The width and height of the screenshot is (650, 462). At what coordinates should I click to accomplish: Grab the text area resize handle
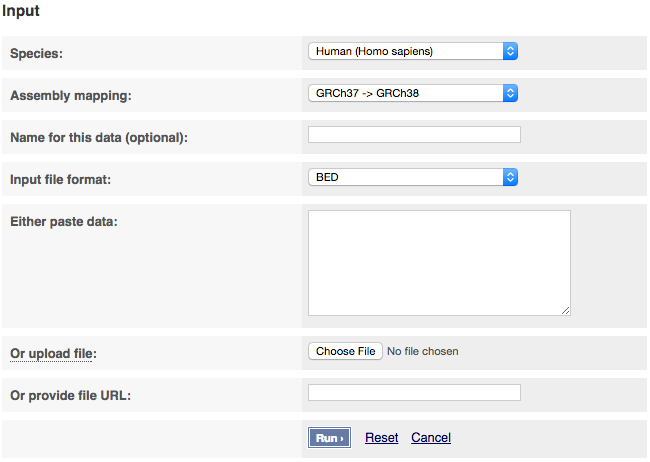[565, 311]
